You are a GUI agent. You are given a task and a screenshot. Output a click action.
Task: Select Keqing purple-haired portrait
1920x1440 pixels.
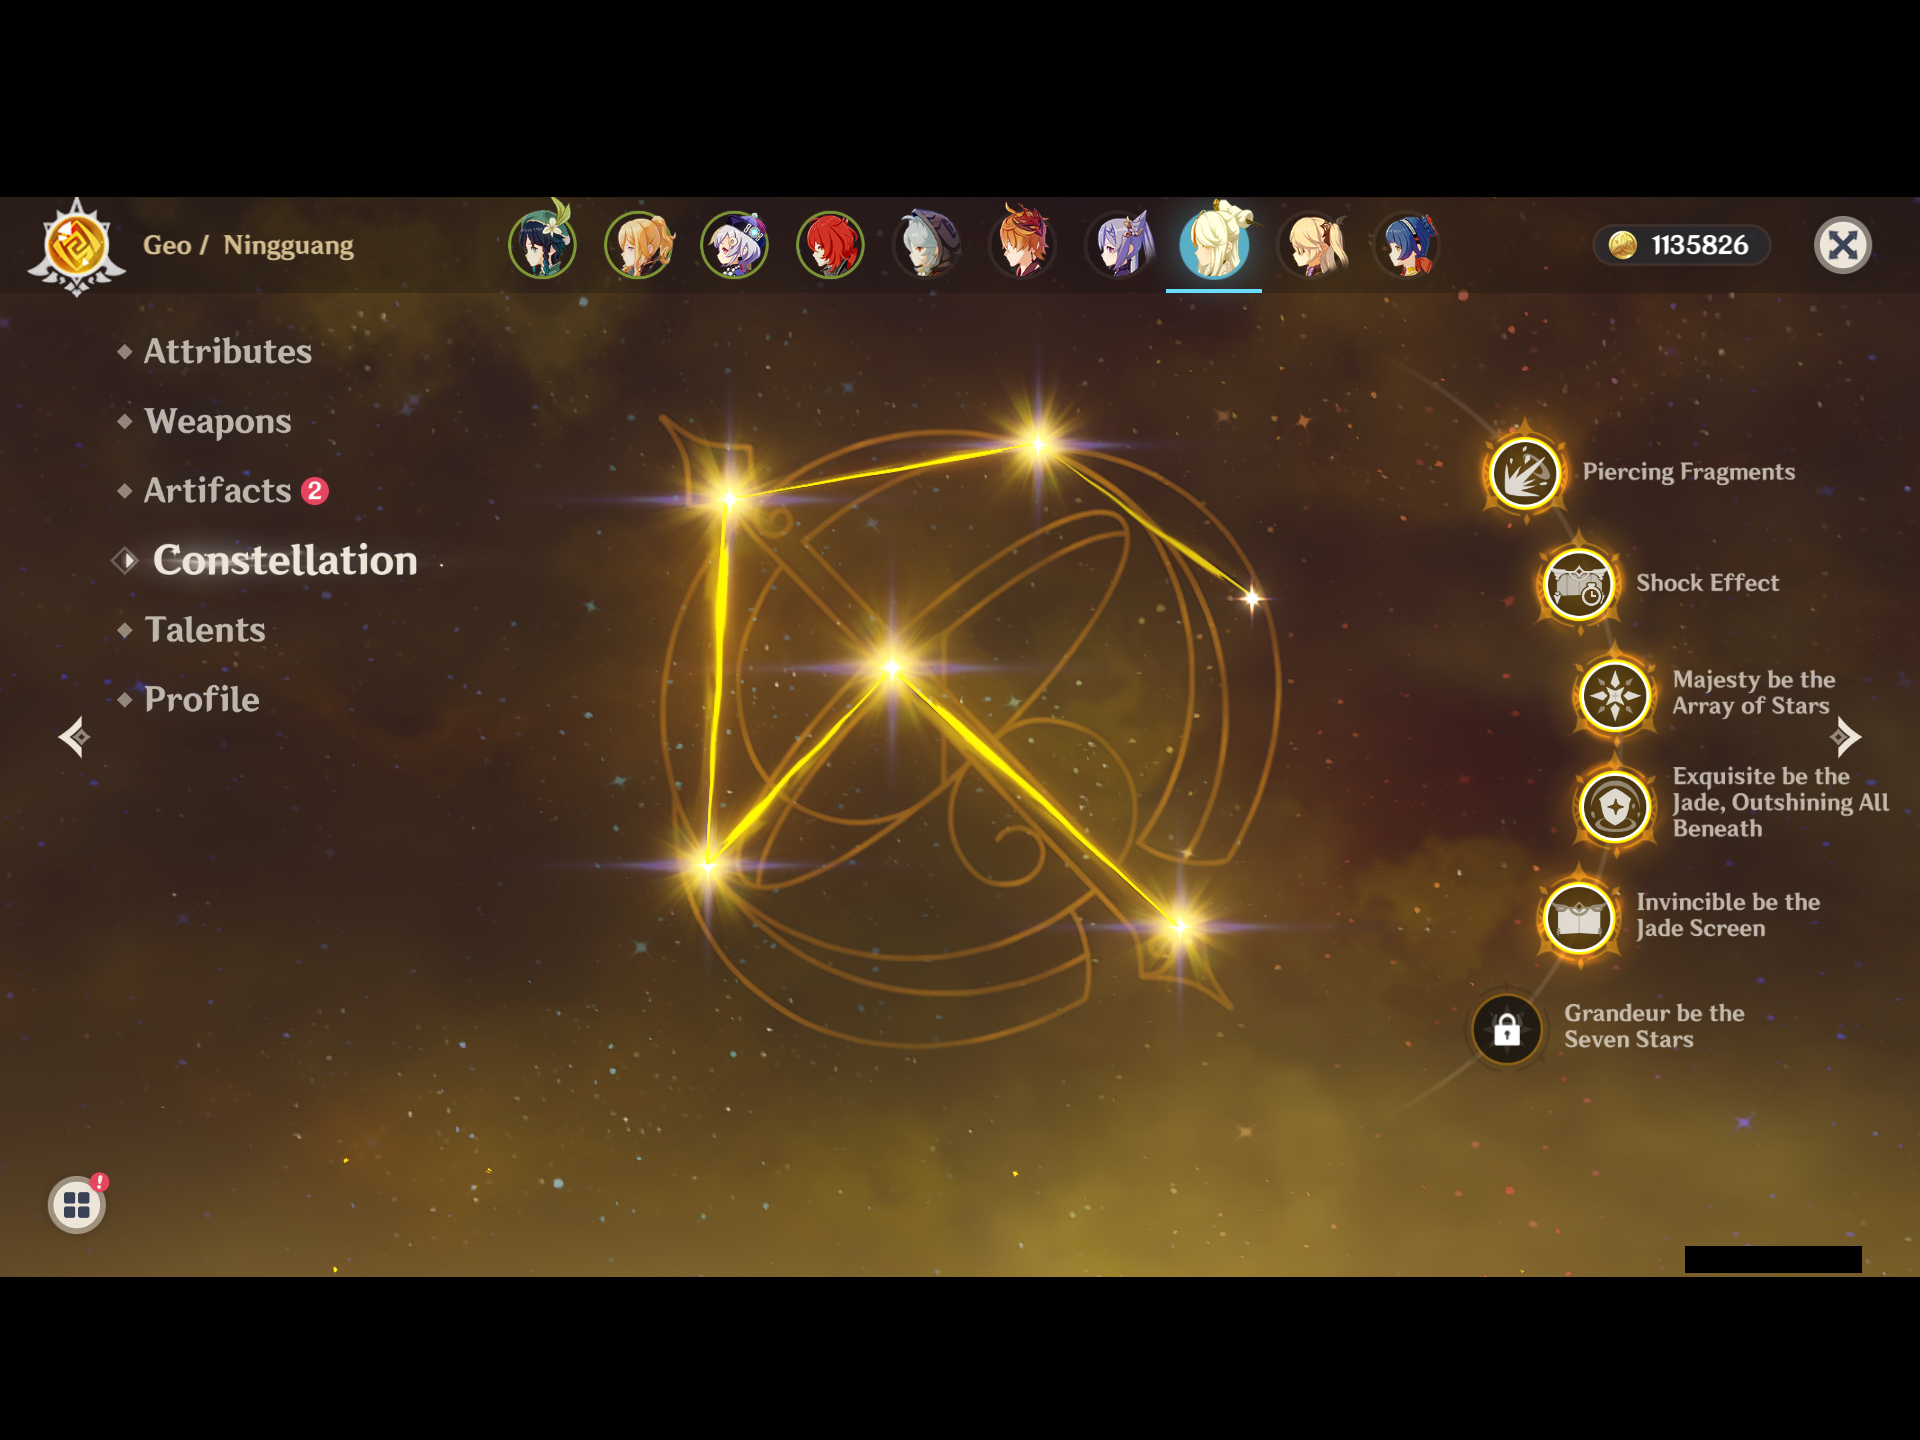point(1119,243)
